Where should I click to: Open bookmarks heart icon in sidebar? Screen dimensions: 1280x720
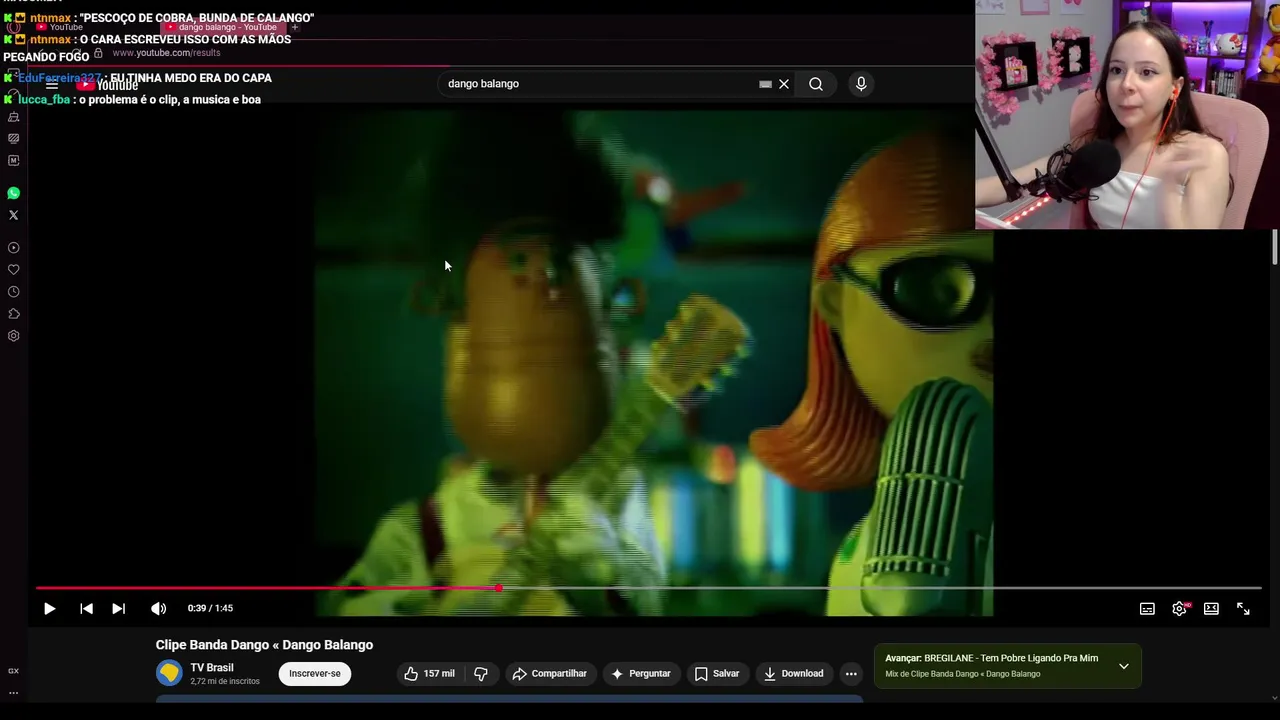13,270
